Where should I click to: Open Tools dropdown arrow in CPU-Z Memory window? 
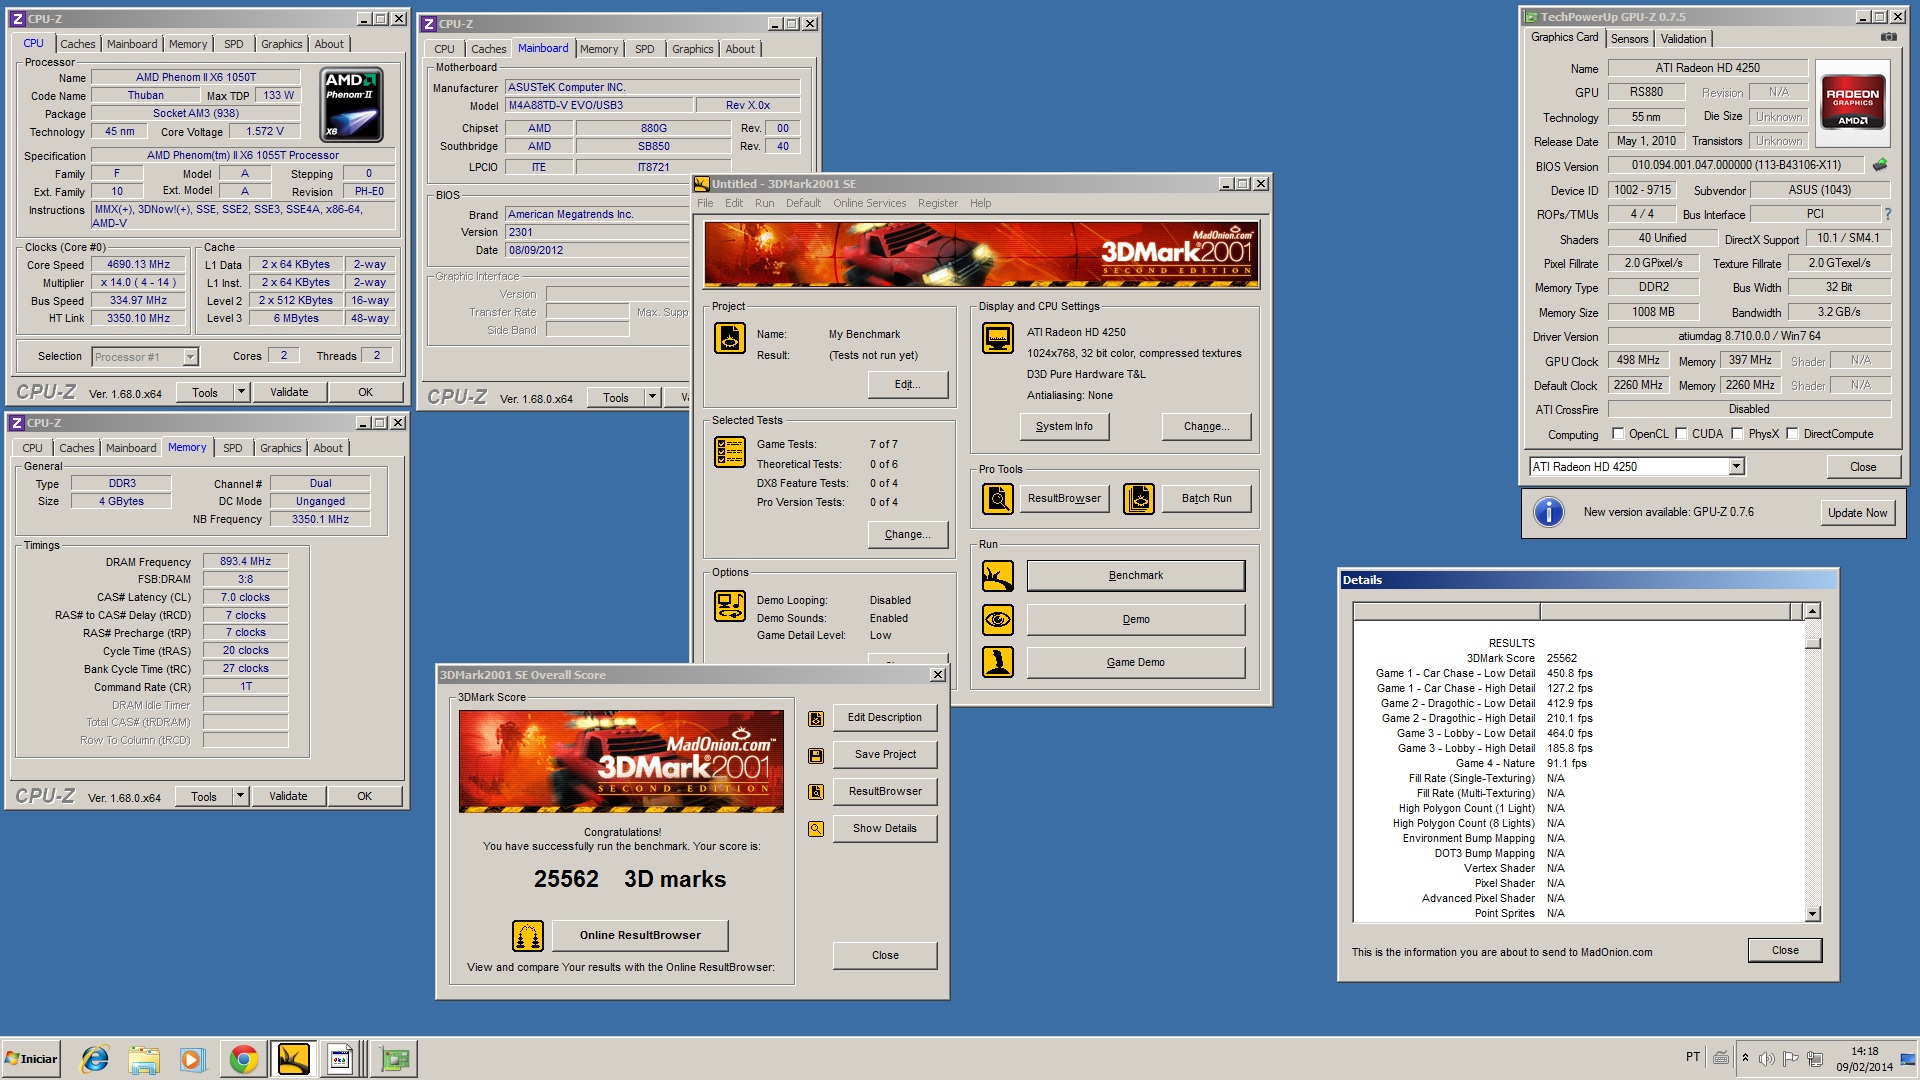(240, 797)
